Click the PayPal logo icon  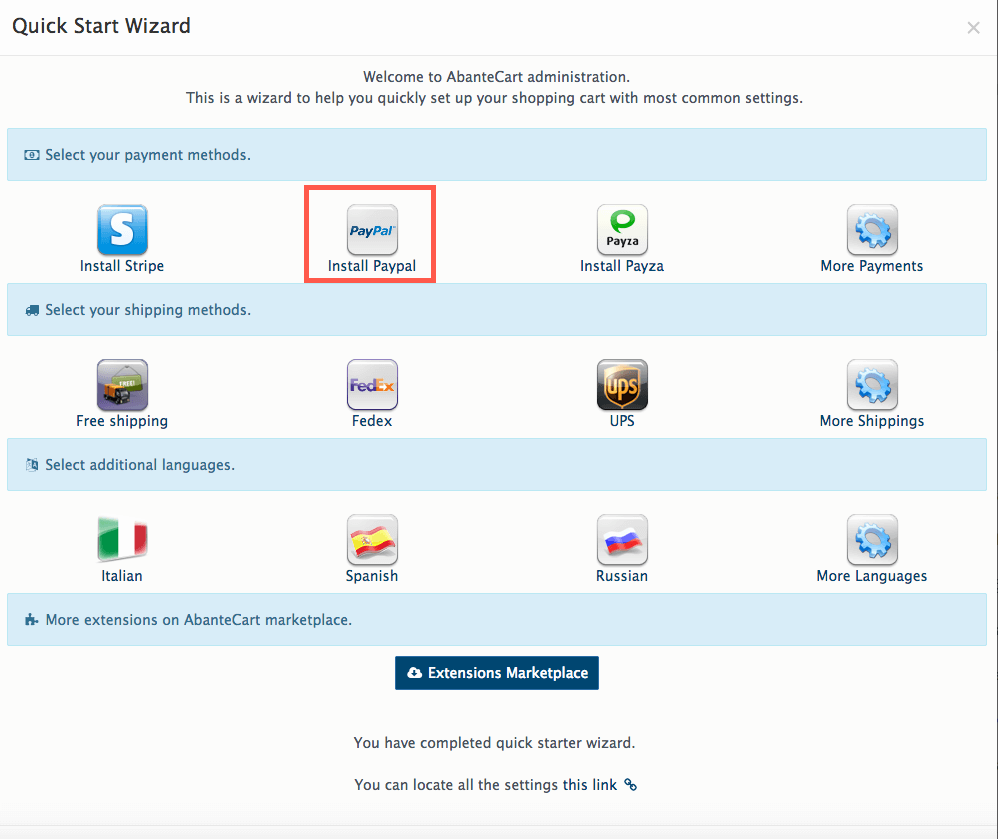(372, 230)
